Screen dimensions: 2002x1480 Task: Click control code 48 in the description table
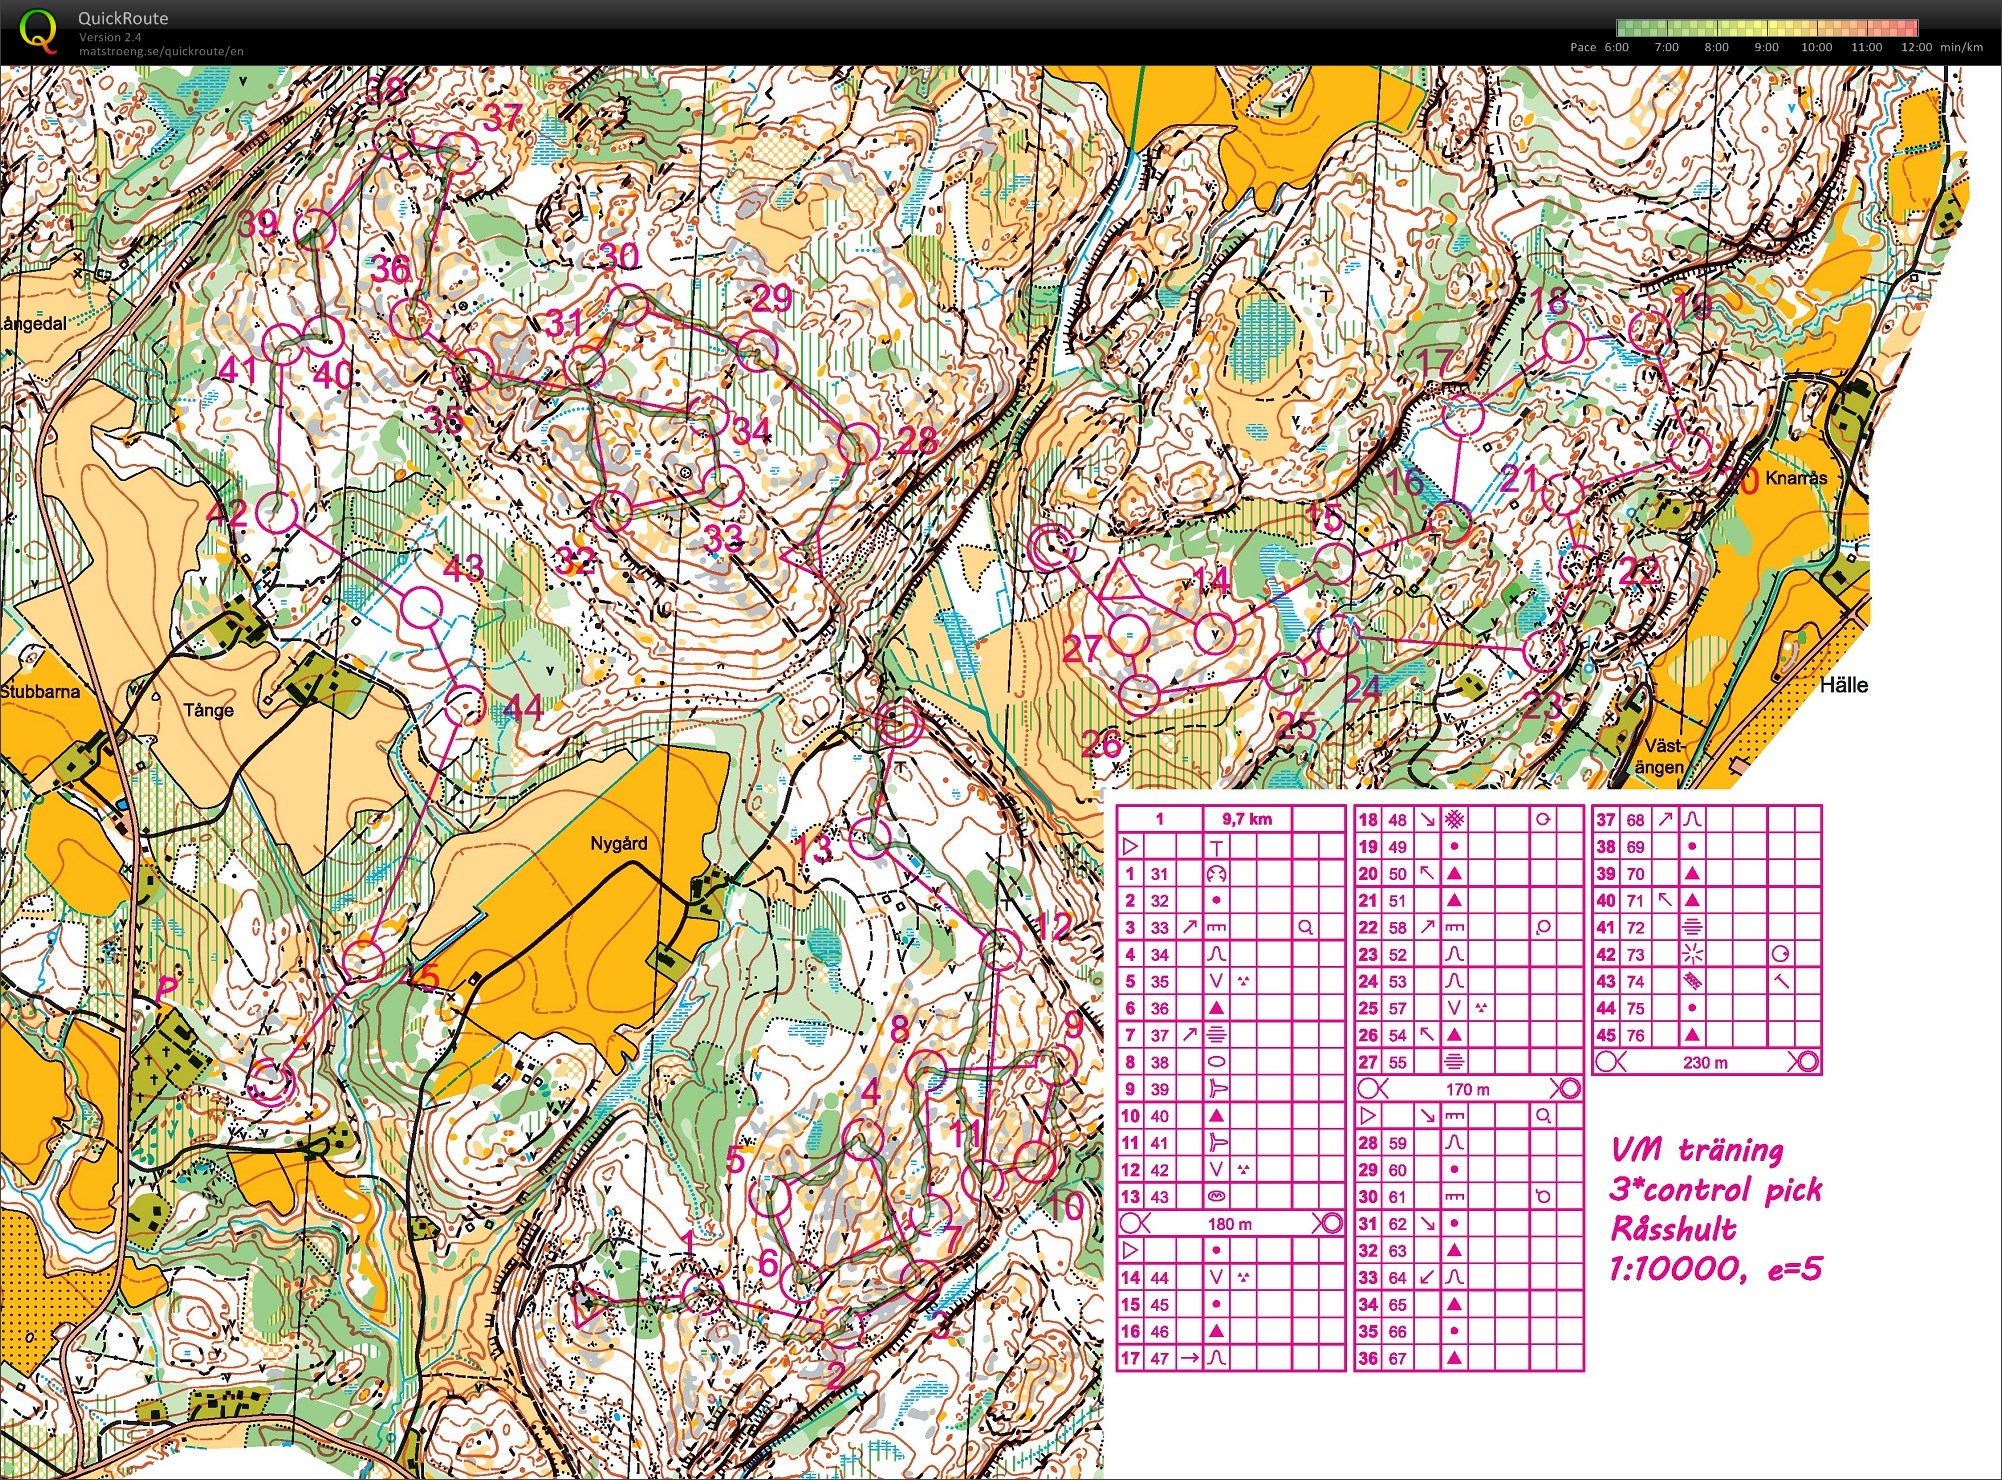click(x=1397, y=820)
